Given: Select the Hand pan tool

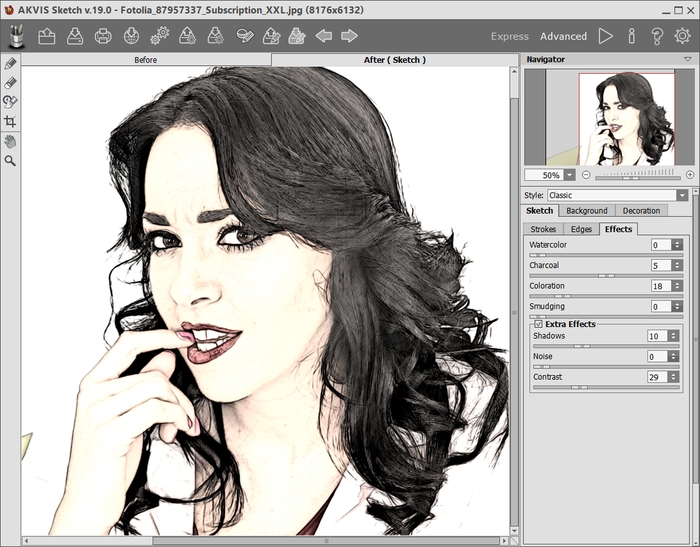Looking at the screenshot, I should [x=11, y=141].
